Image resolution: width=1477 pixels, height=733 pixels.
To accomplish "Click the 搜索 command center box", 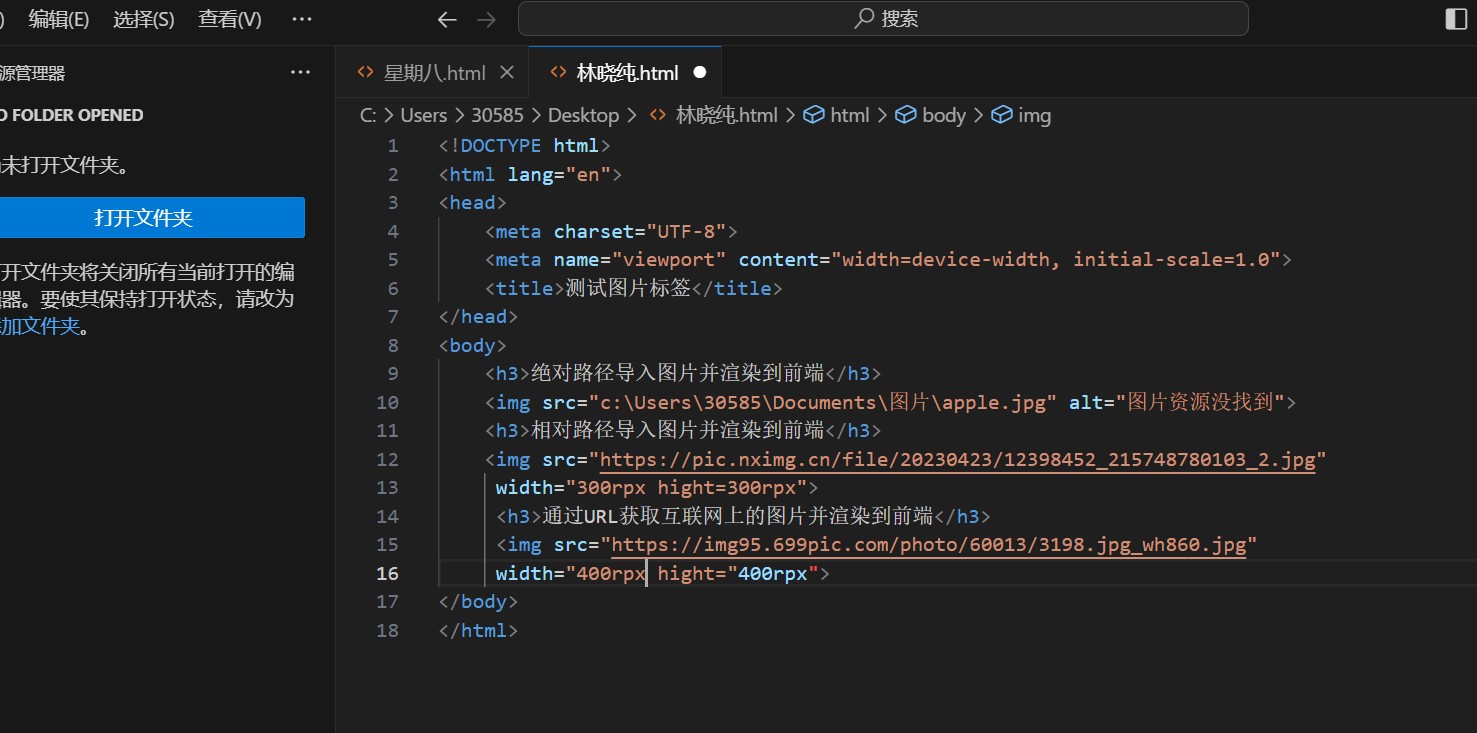I will click(883, 18).
